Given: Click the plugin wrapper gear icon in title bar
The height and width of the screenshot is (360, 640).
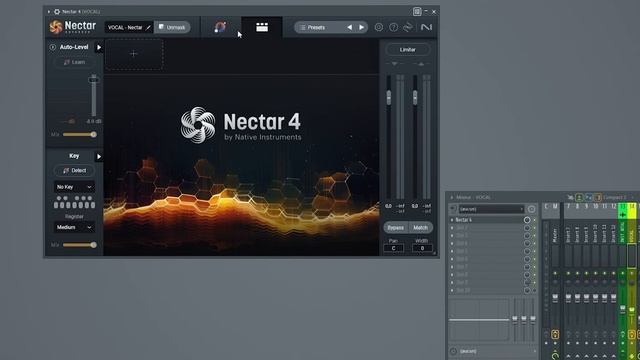Looking at the screenshot, I should [x=57, y=12].
